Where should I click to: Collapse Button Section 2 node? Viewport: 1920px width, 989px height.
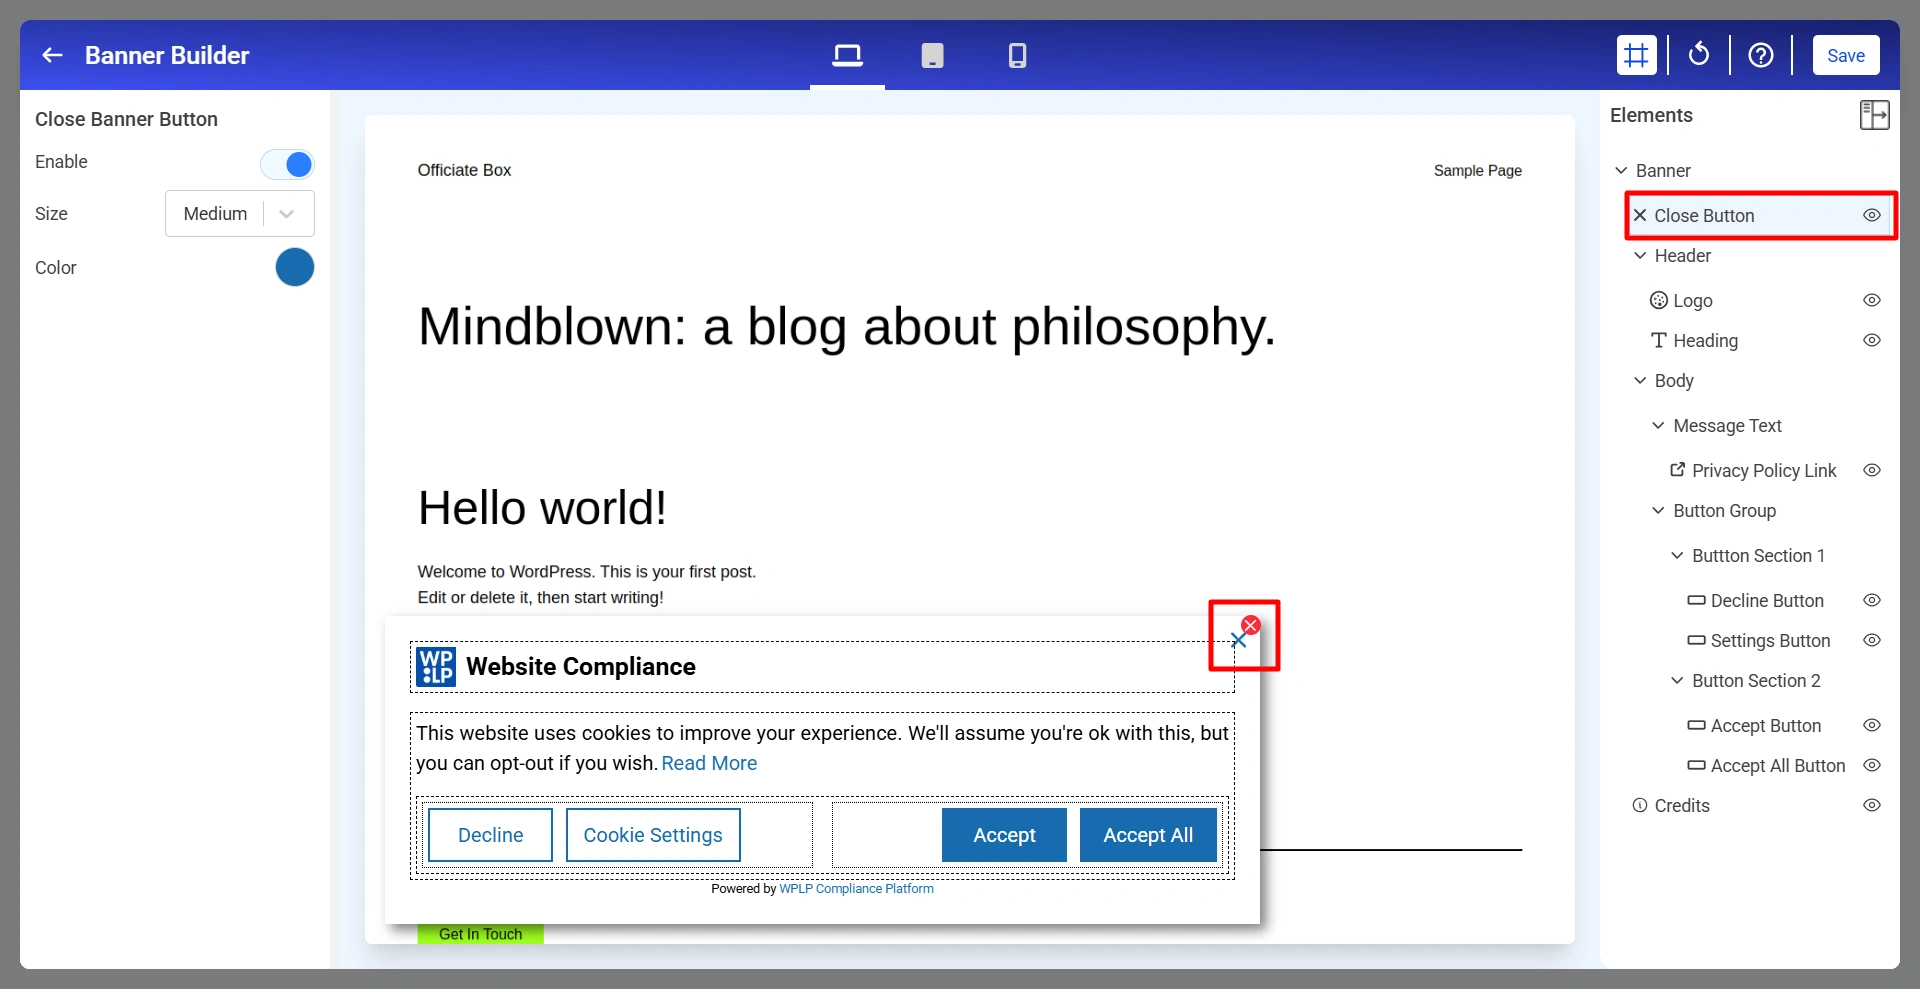tap(1677, 681)
